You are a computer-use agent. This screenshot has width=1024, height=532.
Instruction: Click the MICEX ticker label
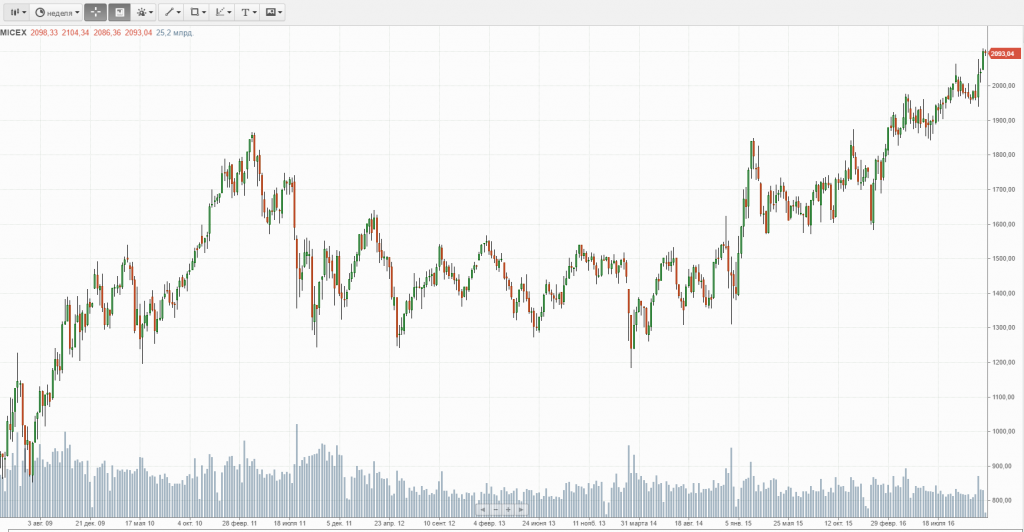(13, 33)
